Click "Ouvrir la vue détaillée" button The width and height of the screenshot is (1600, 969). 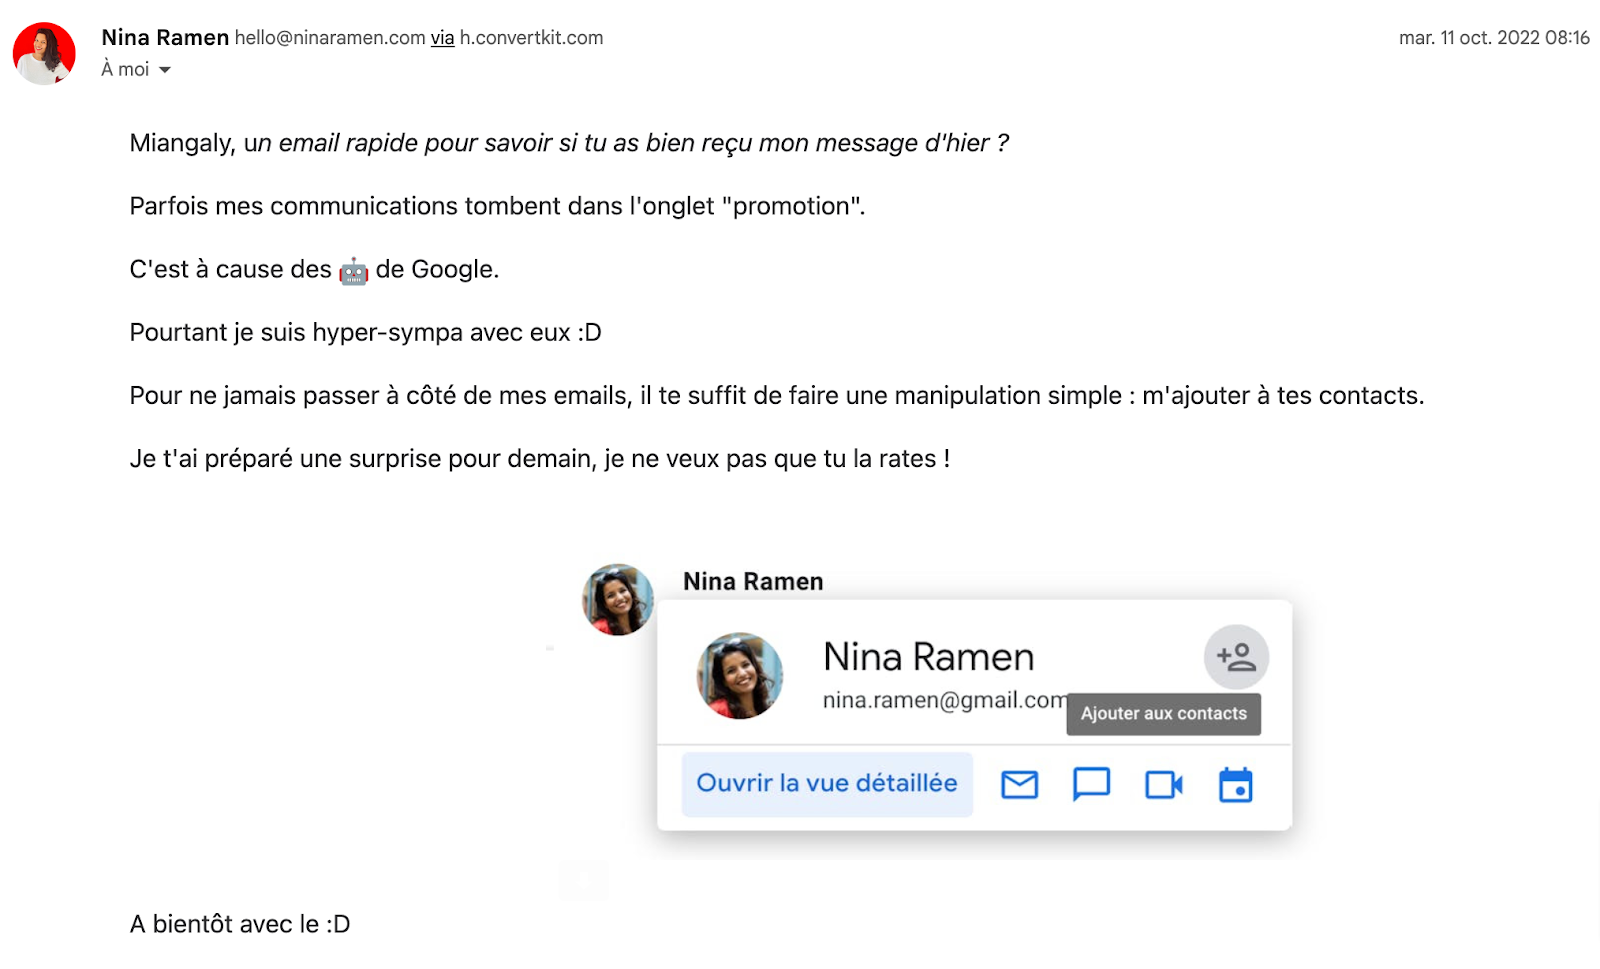827,784
